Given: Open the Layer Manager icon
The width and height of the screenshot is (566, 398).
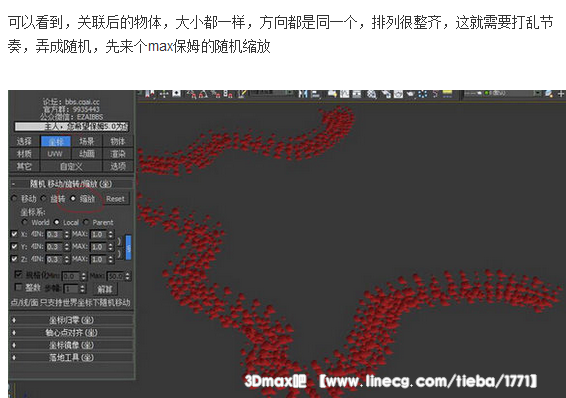Looking at the screenshot, I should [x=332, y=94].
